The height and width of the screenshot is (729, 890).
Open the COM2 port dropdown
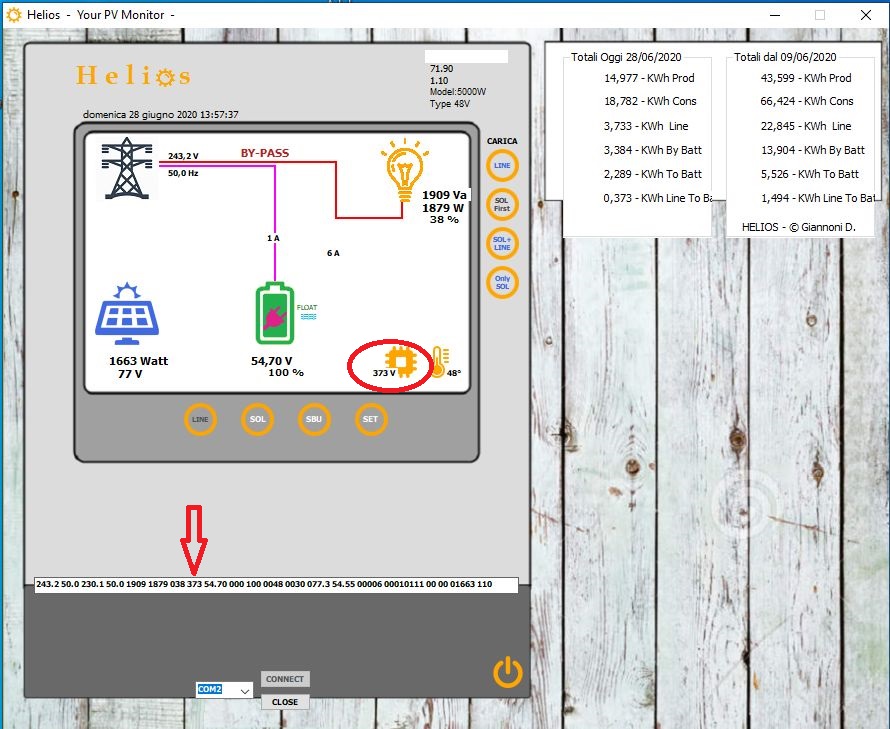point(241,690)
